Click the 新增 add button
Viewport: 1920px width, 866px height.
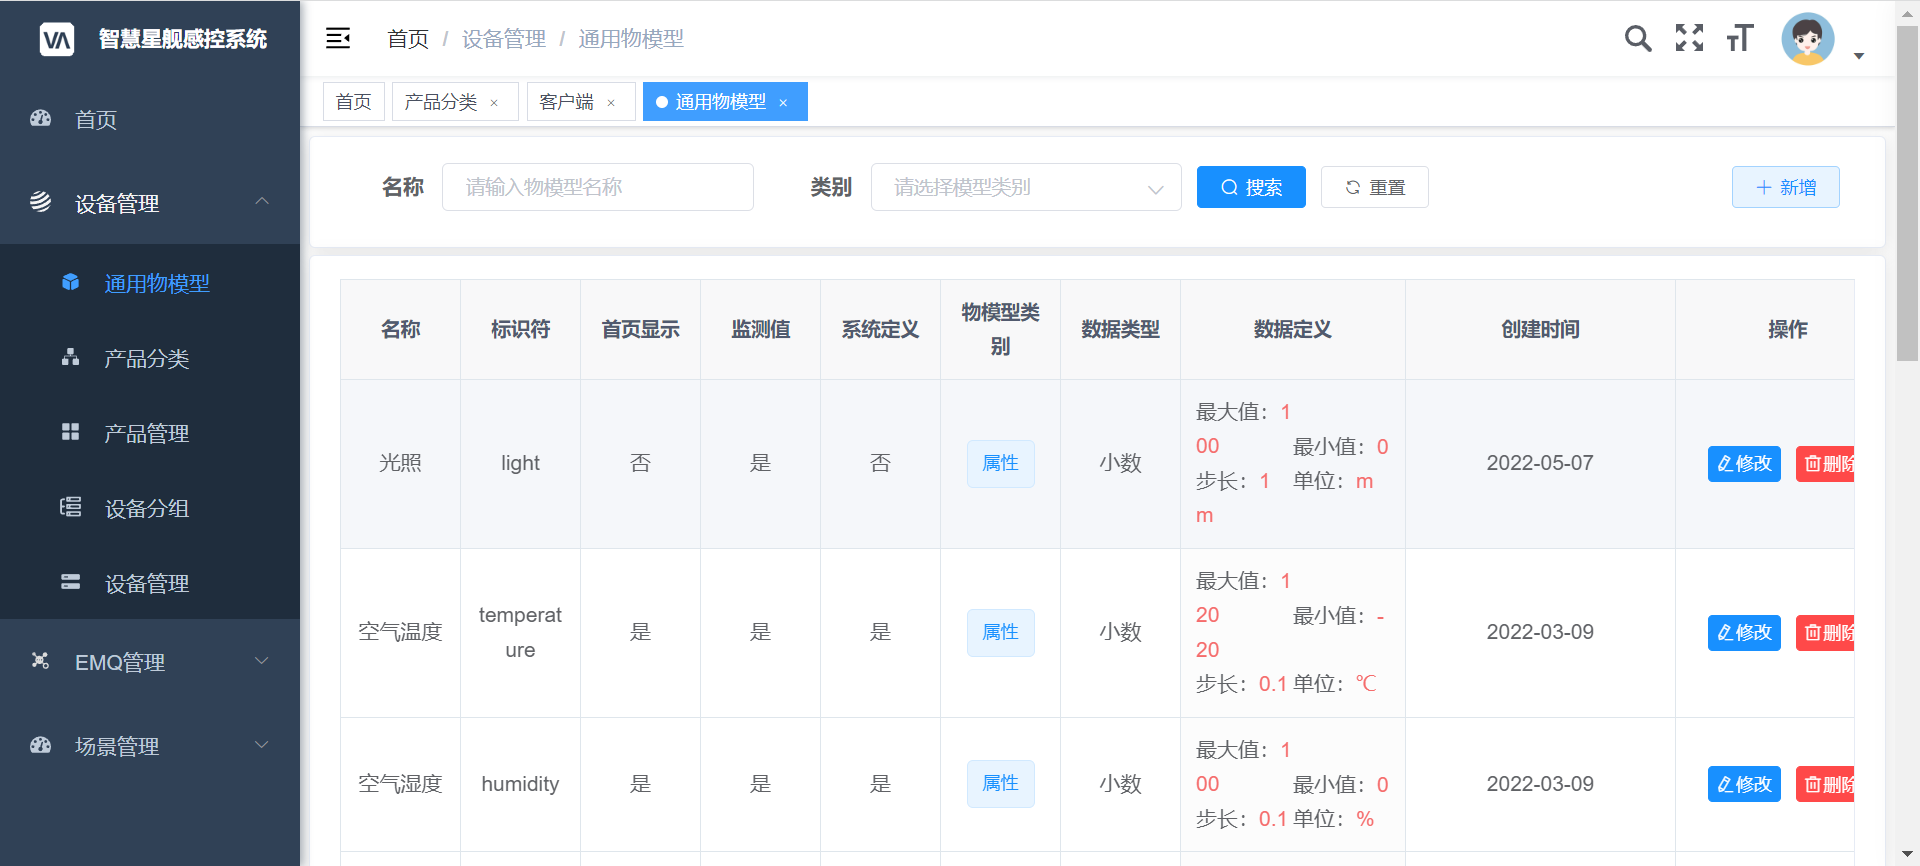click(x=1786, y=187)
